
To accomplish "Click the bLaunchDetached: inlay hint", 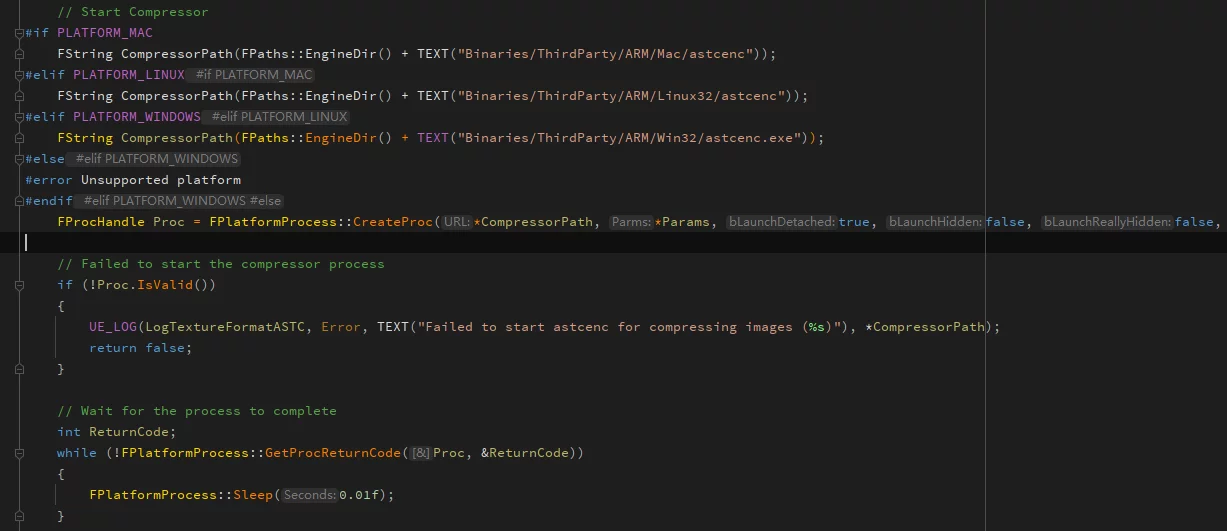I will click(781, 222).
